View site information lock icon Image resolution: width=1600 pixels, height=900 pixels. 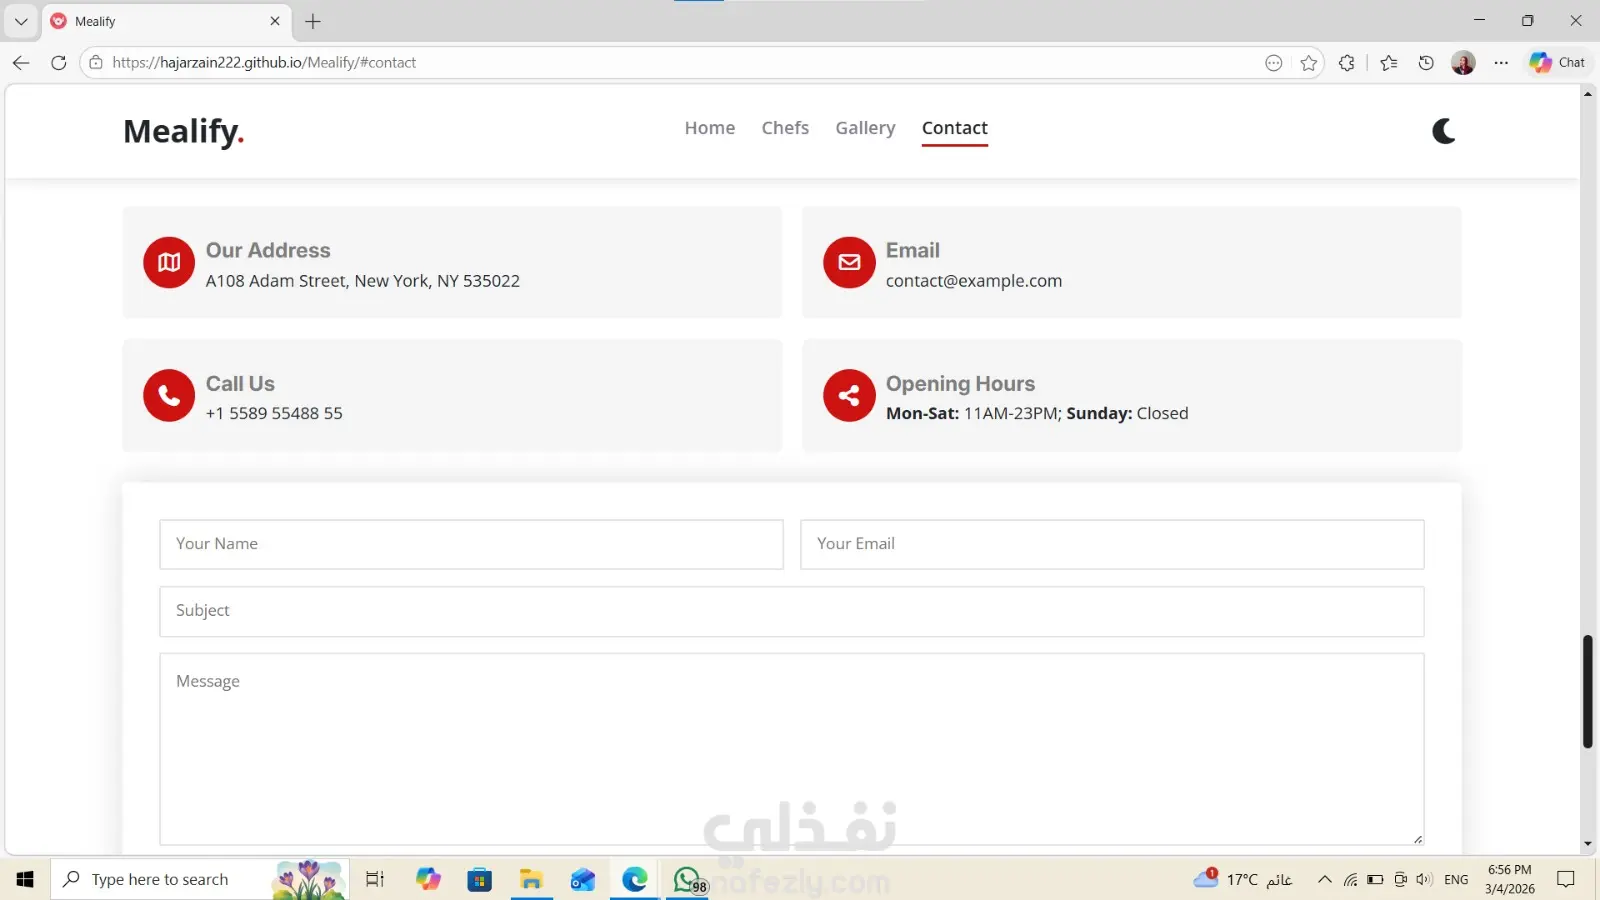tap(96, 62)
